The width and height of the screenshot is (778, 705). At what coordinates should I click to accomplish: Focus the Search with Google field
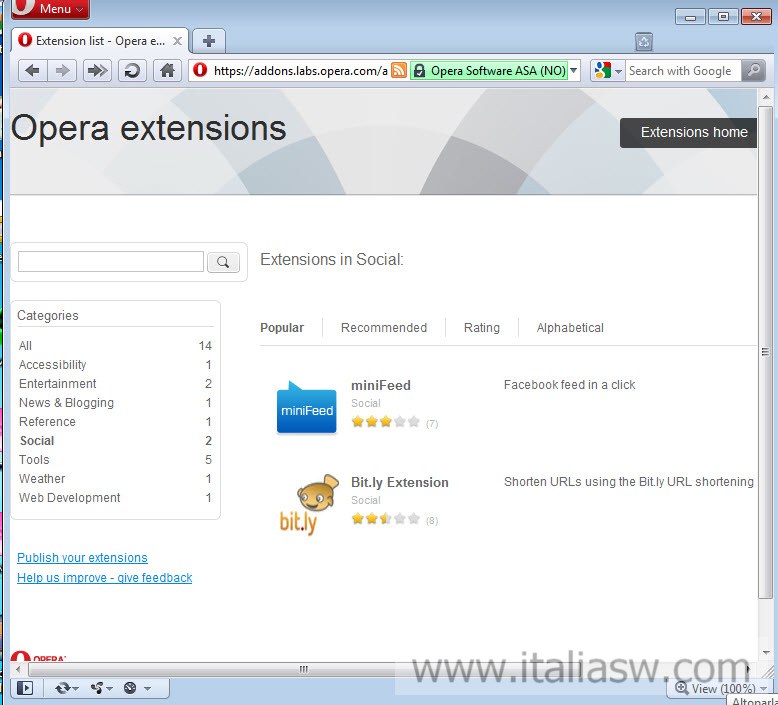tap(683, 70)
